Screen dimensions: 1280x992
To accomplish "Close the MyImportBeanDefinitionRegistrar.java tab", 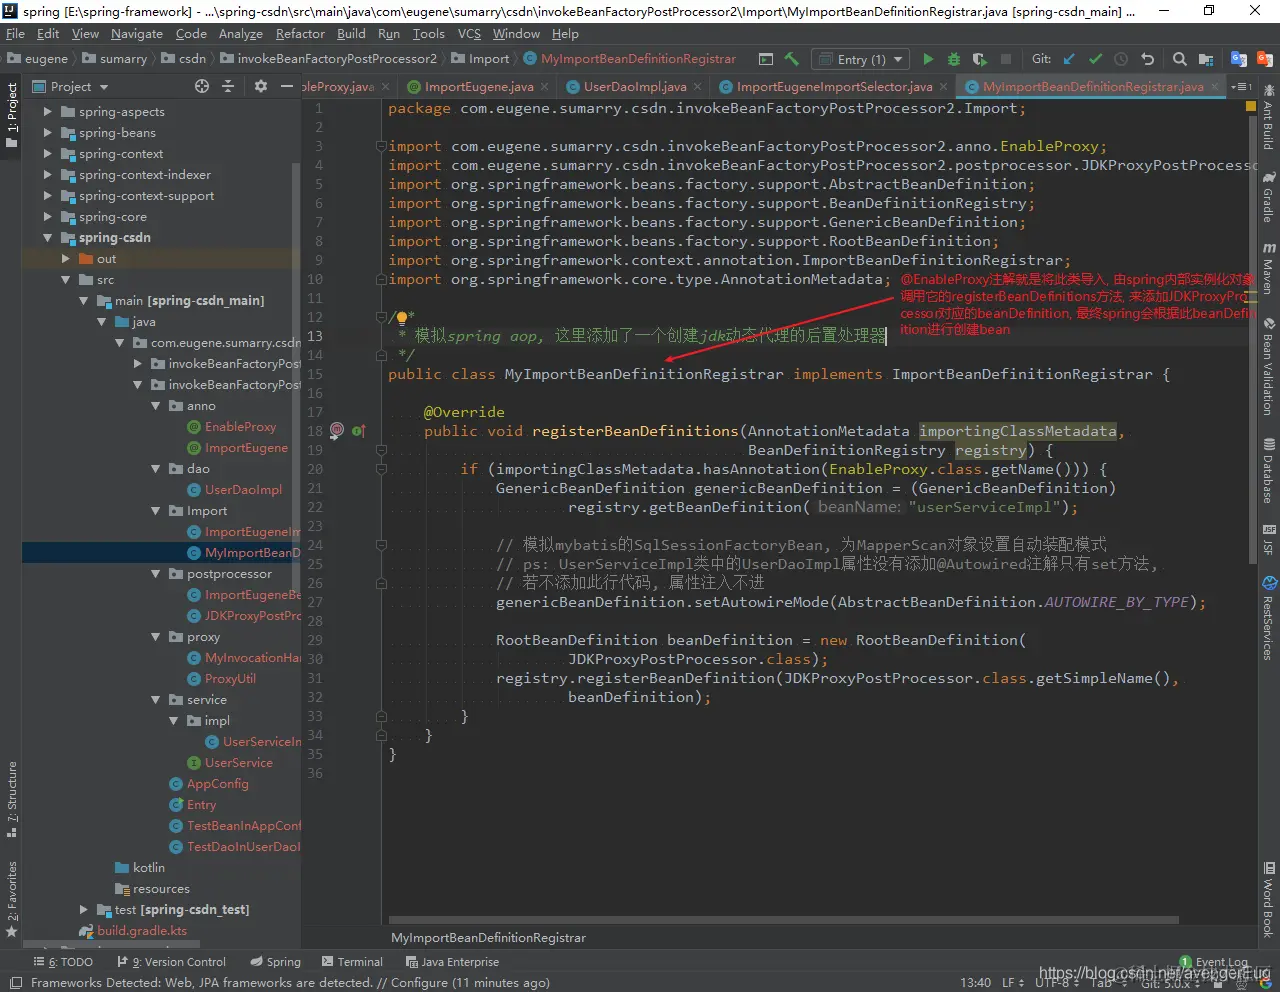I will click(x=1215, y=87).
